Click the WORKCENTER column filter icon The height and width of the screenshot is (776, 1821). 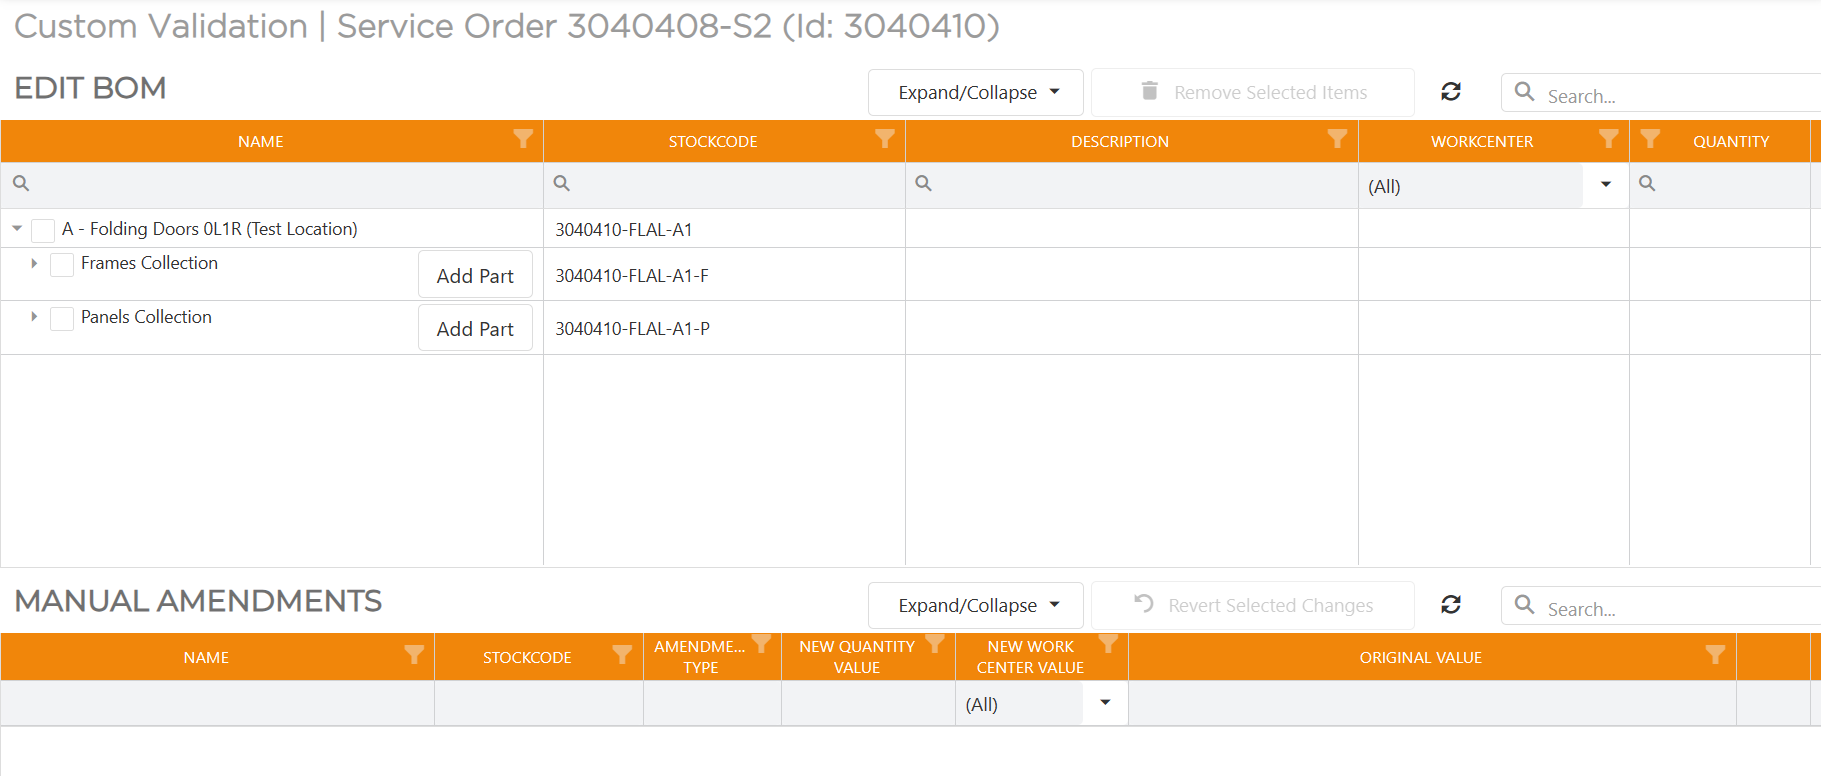(1609, 139)
